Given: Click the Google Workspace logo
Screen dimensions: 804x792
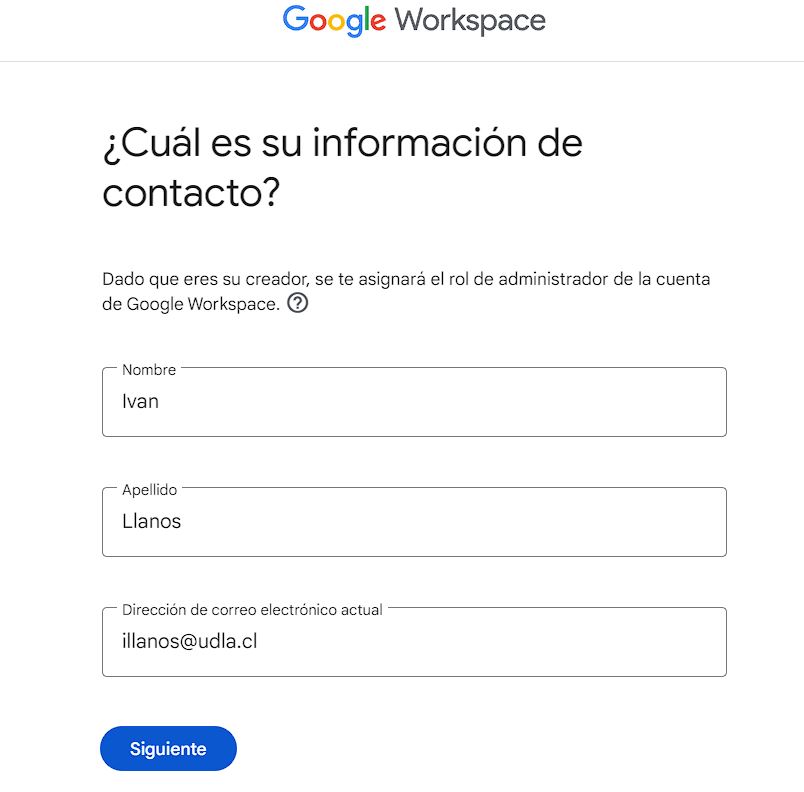Looking at the screenshot, I should tap(414, 21).
